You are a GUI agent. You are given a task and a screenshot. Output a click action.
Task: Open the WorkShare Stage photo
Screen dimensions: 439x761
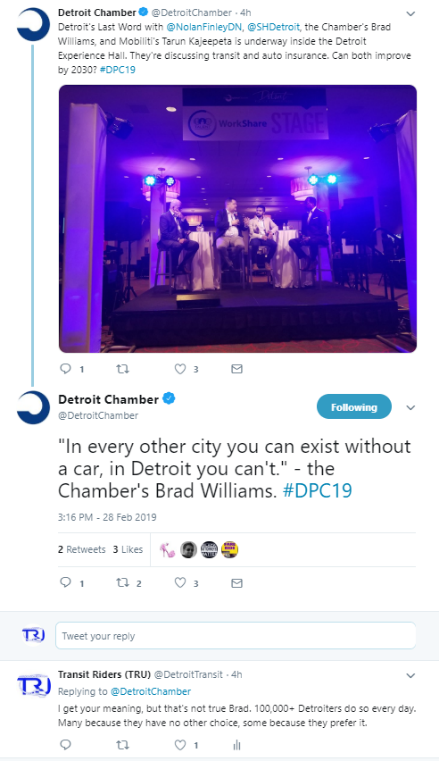[238, 219]
